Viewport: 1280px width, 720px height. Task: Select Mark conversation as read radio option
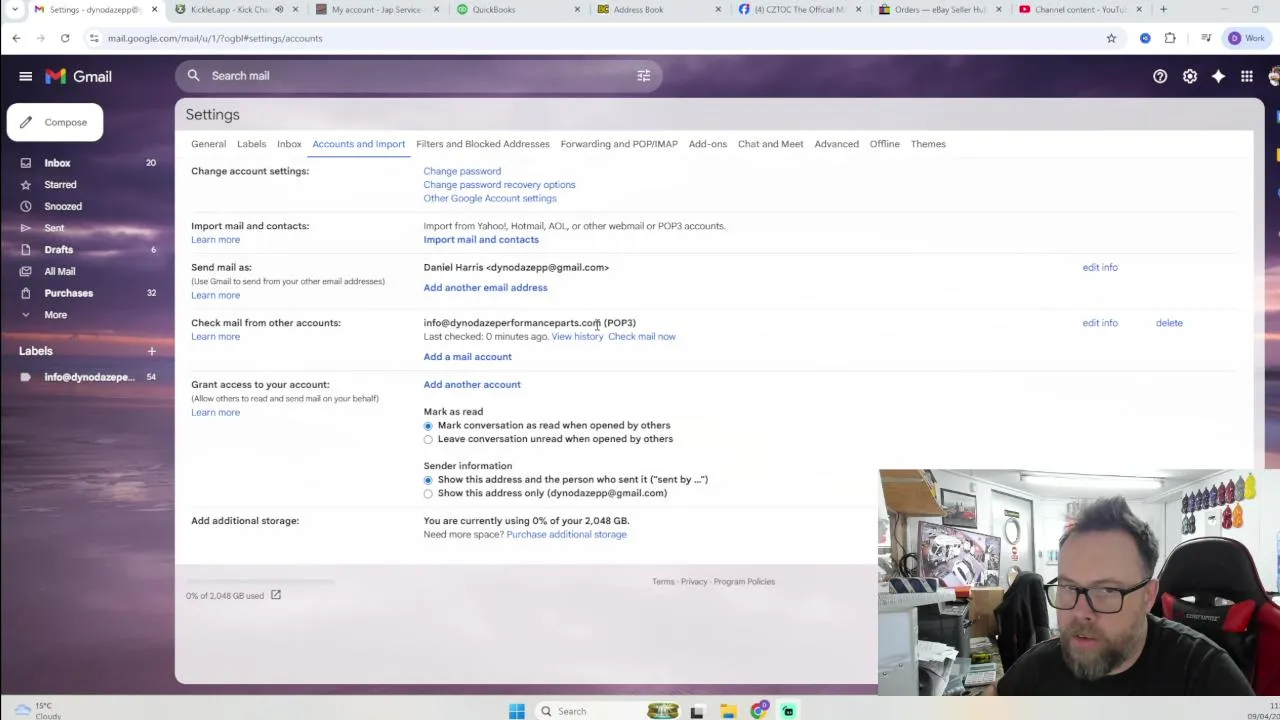click(x=428, y=426)
